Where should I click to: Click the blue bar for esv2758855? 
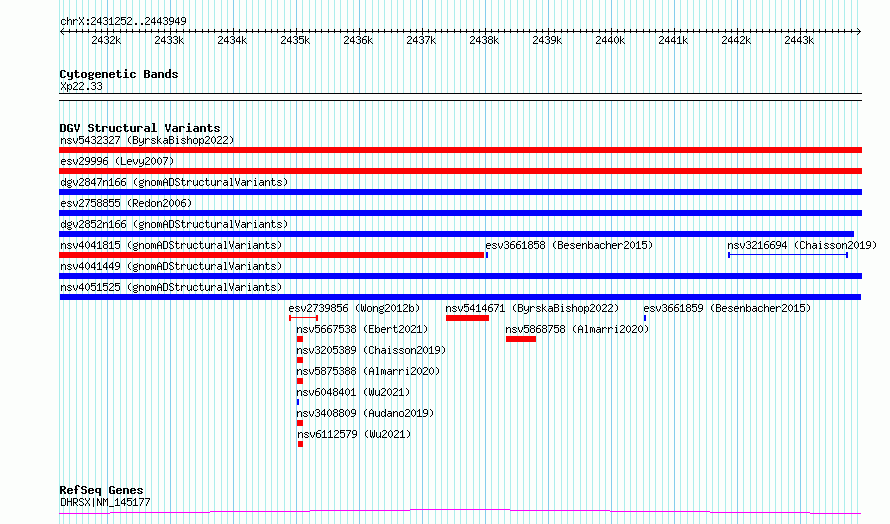(460, 213)
